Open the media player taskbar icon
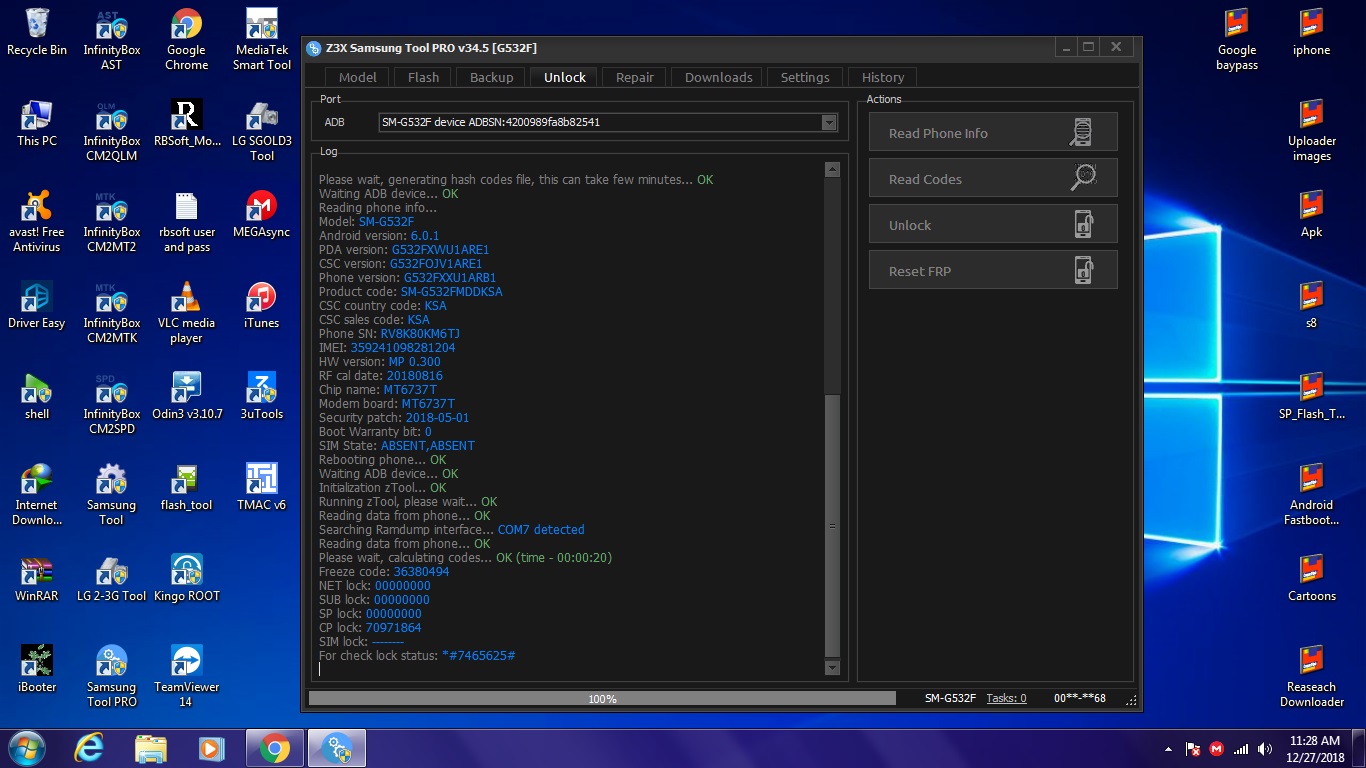The width and height of the screenshot is (1366, 768). pos(211,748)
